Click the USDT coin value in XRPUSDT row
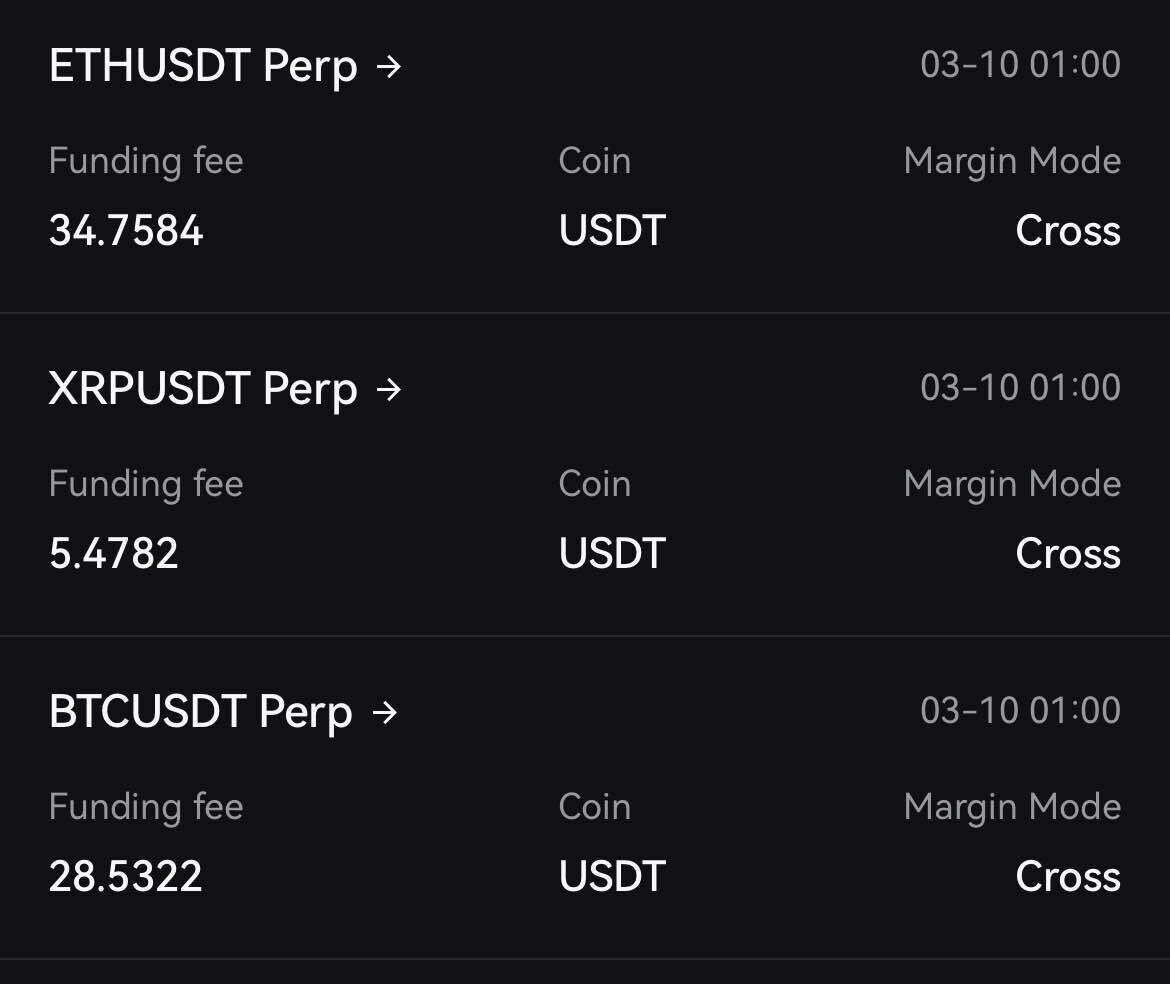The height and width of the screenshot is (984, 1170). 612,554
